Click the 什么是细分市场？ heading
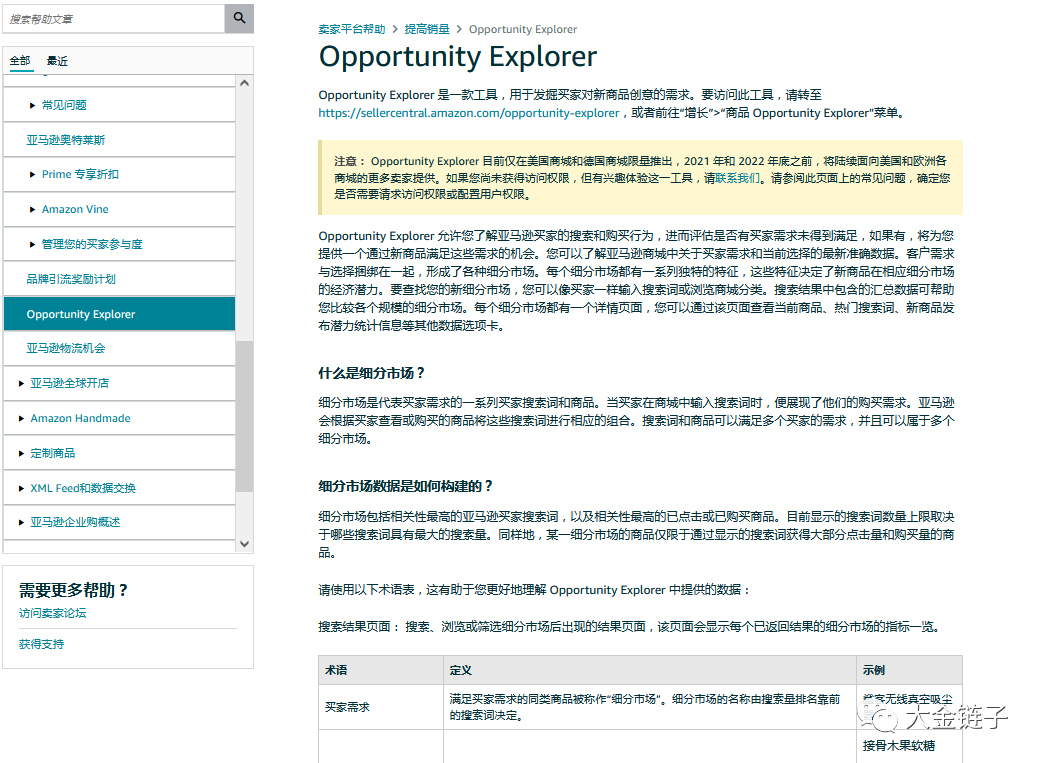Screen dimensions: 1042x763 pyautogui.click(x=371, y=374)
